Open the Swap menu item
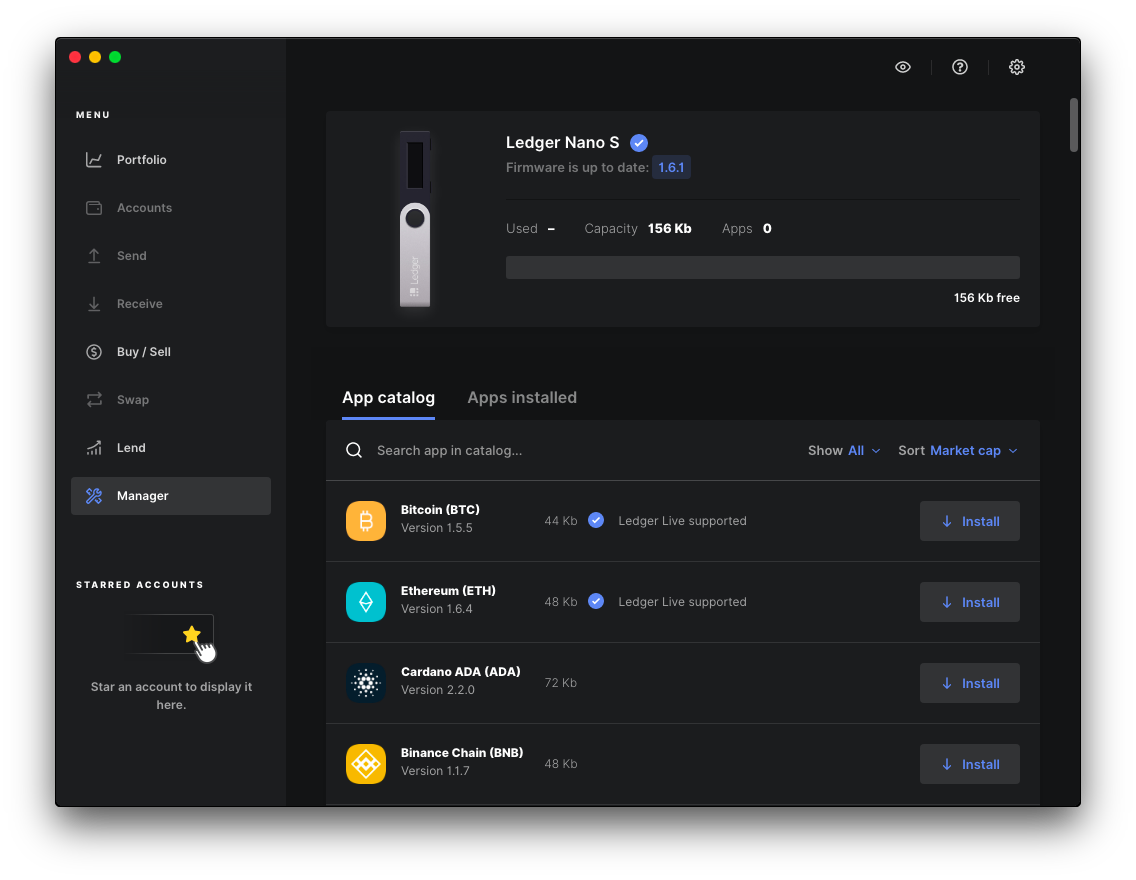1136x880 pixels. coord(171,400)
